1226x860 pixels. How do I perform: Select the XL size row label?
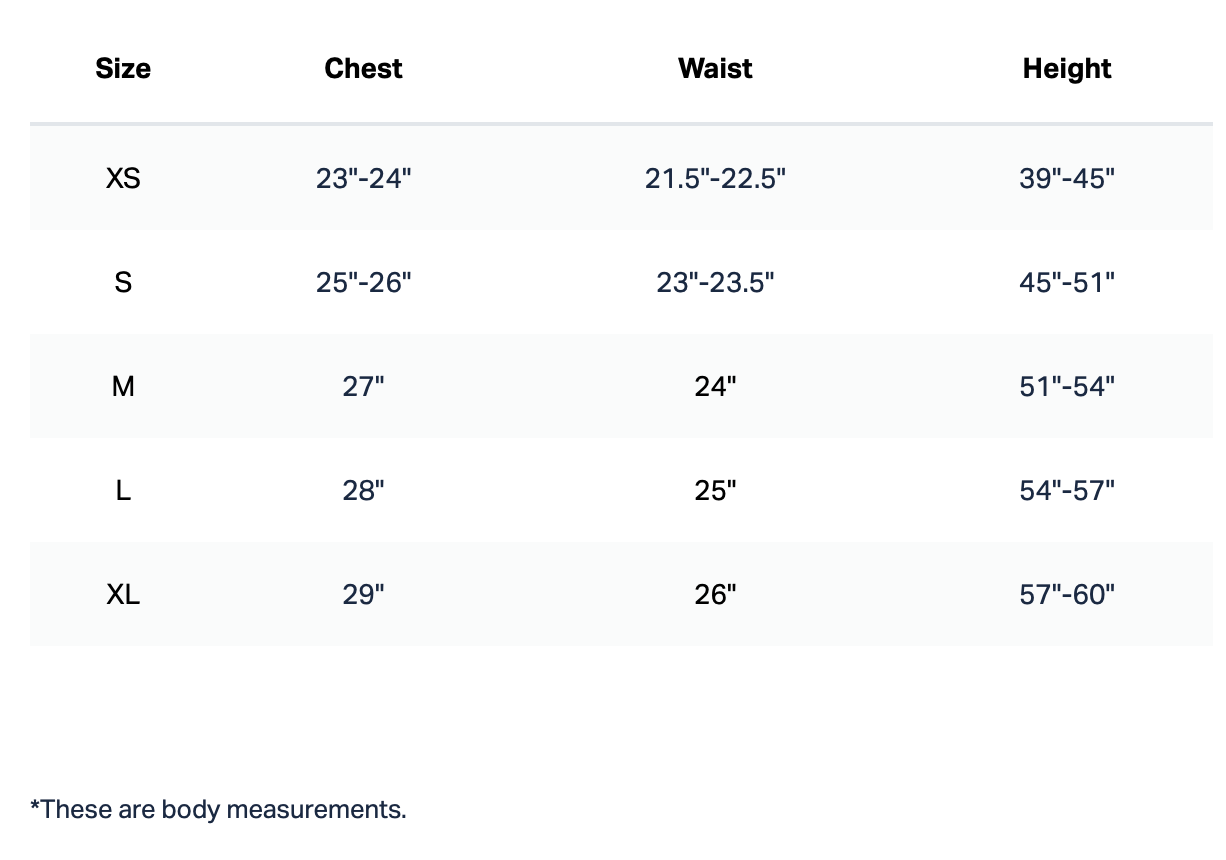123,595
